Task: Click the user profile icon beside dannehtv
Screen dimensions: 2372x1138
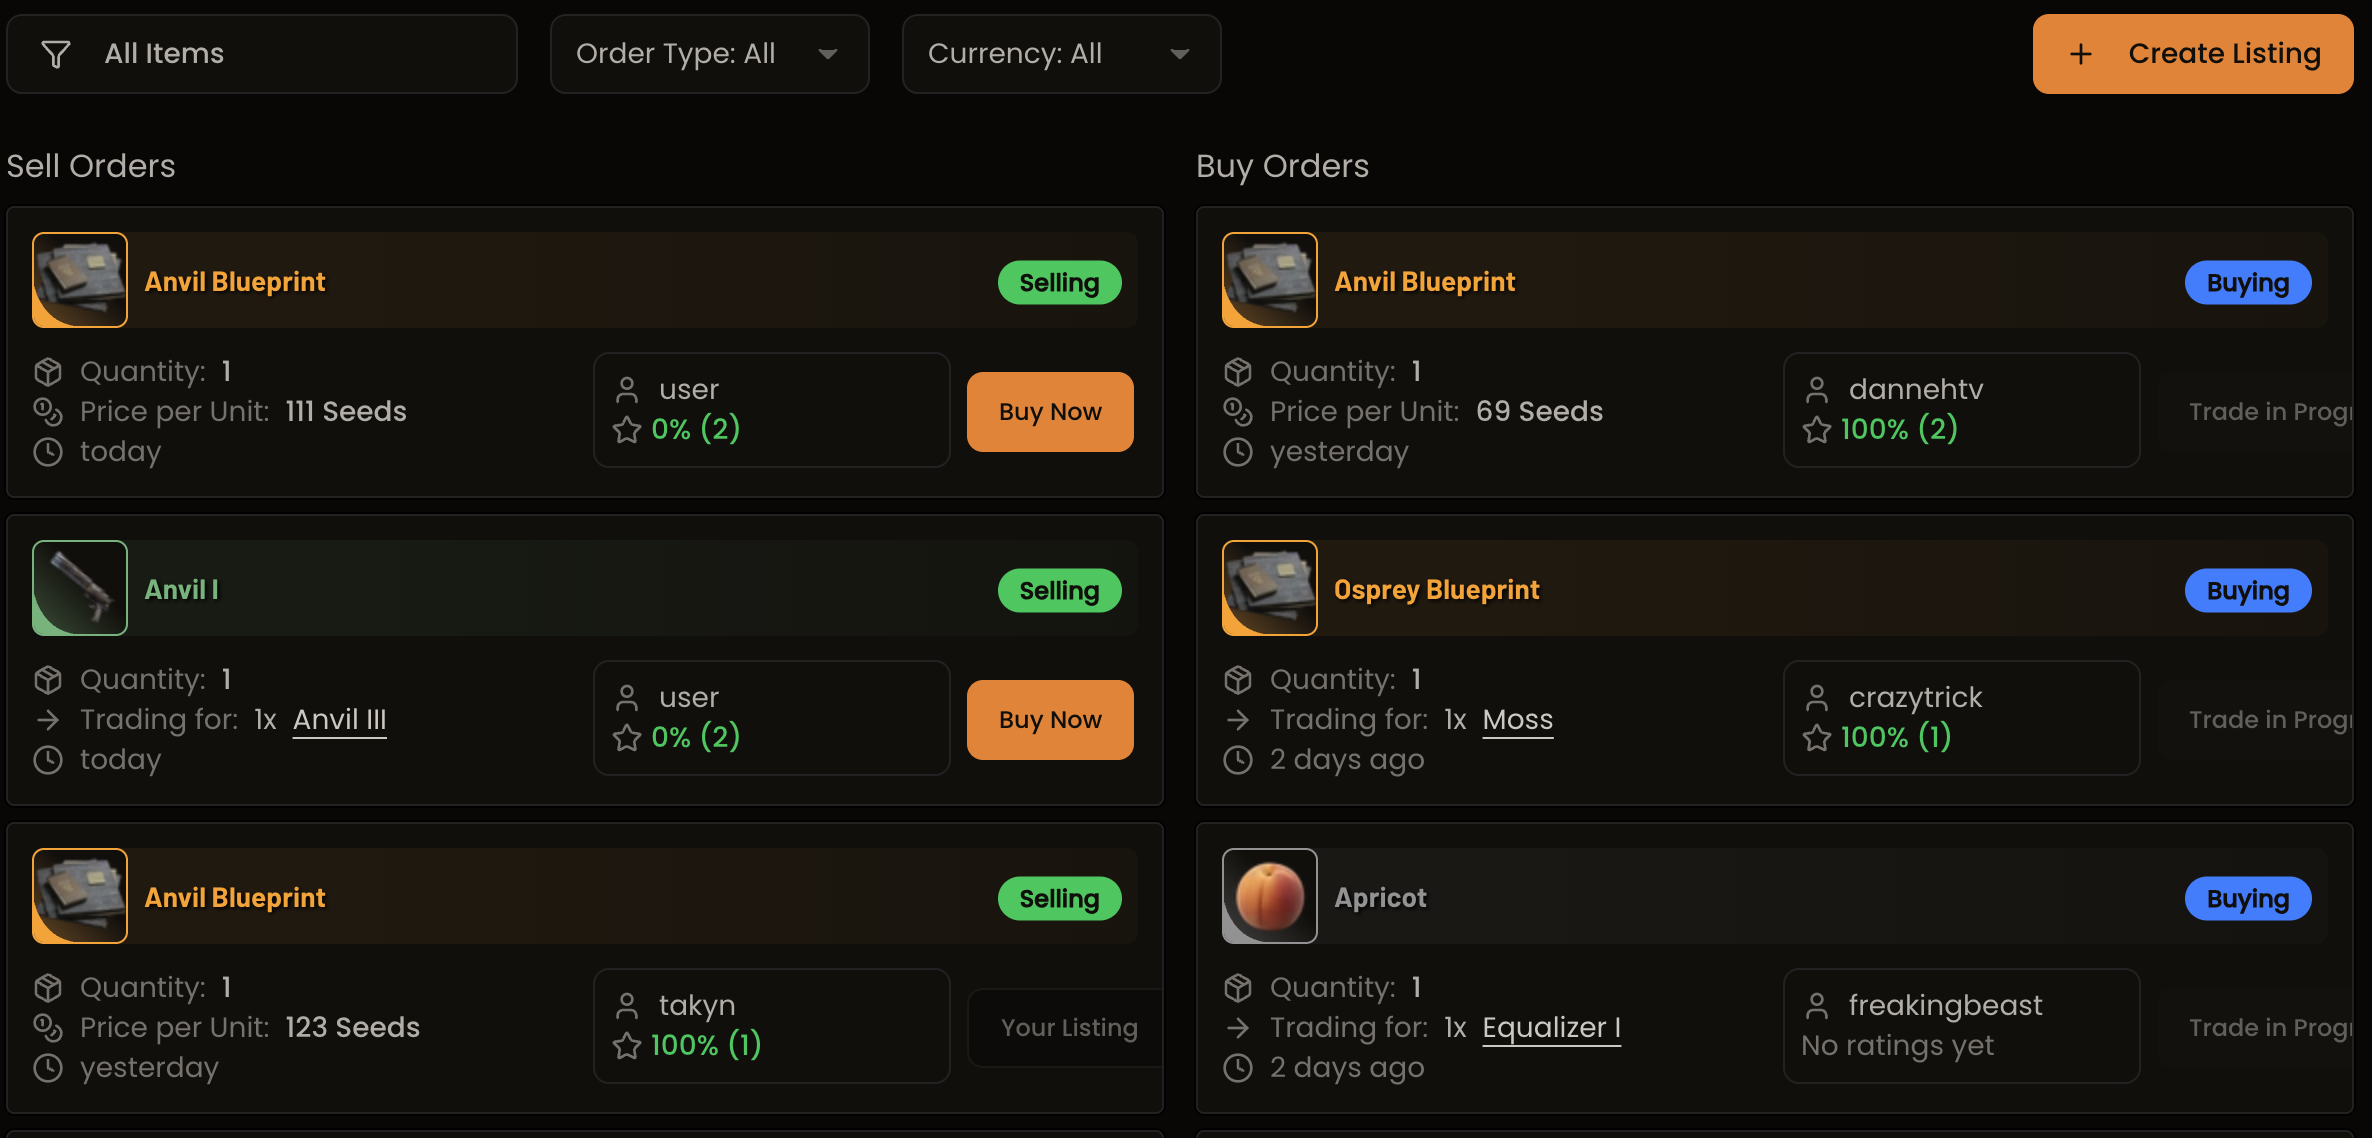Action: point(1818,390)
